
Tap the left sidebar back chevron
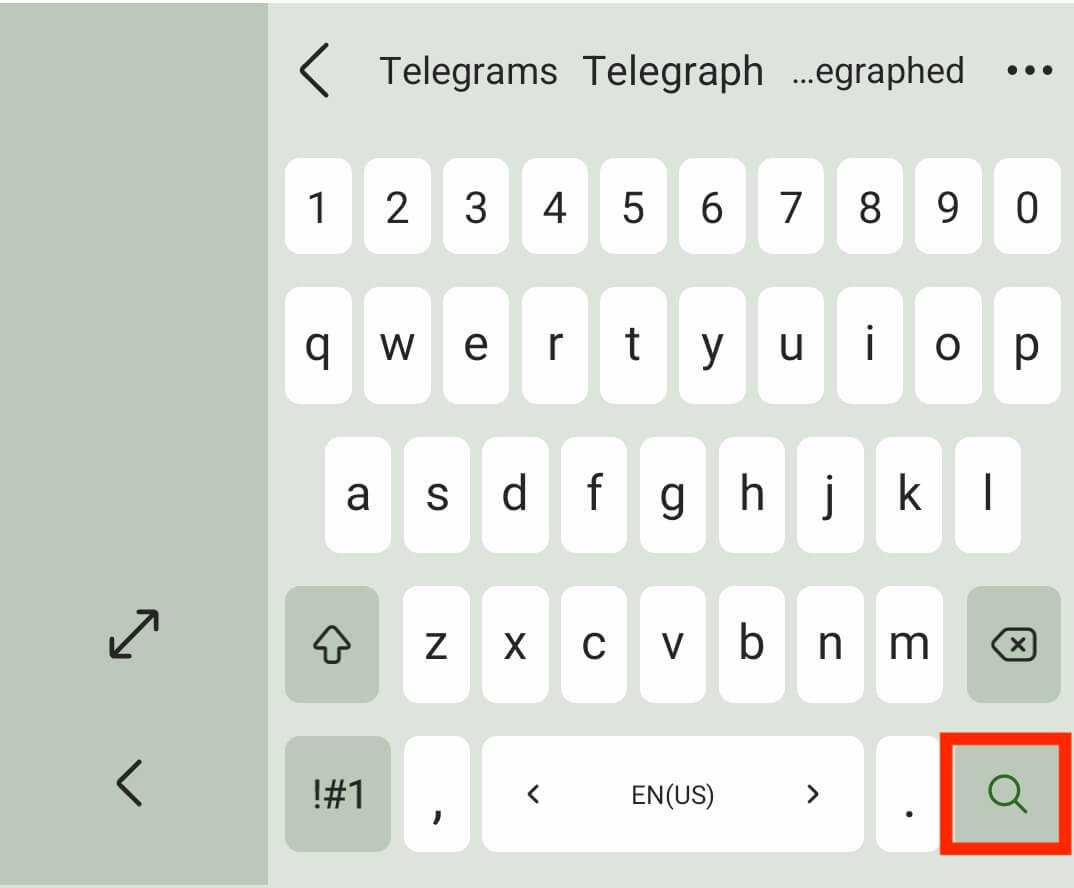(x=130, y=782)
